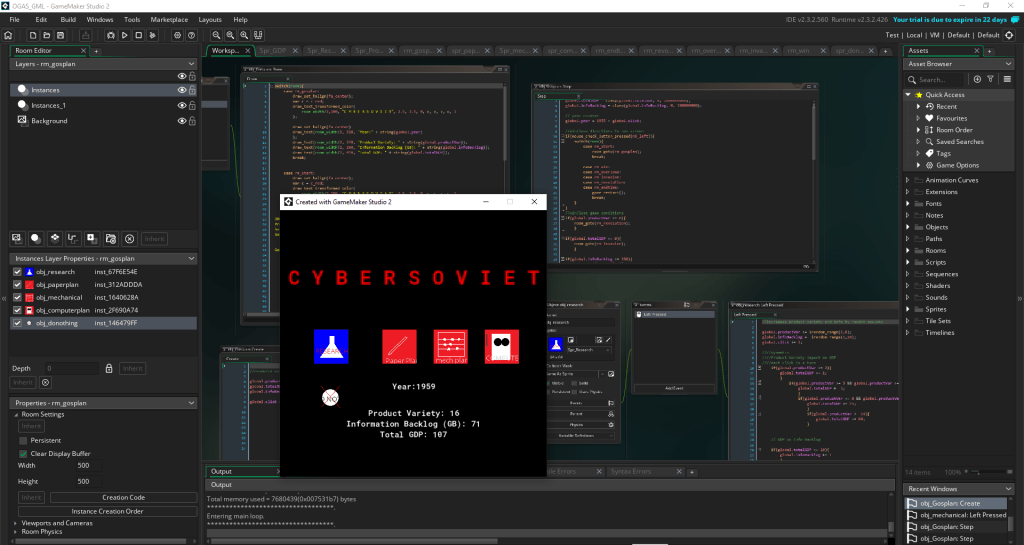Expand the Sprites folder in Assets
The height and width of the screenshot is (545, 1024).
[908, 309]
